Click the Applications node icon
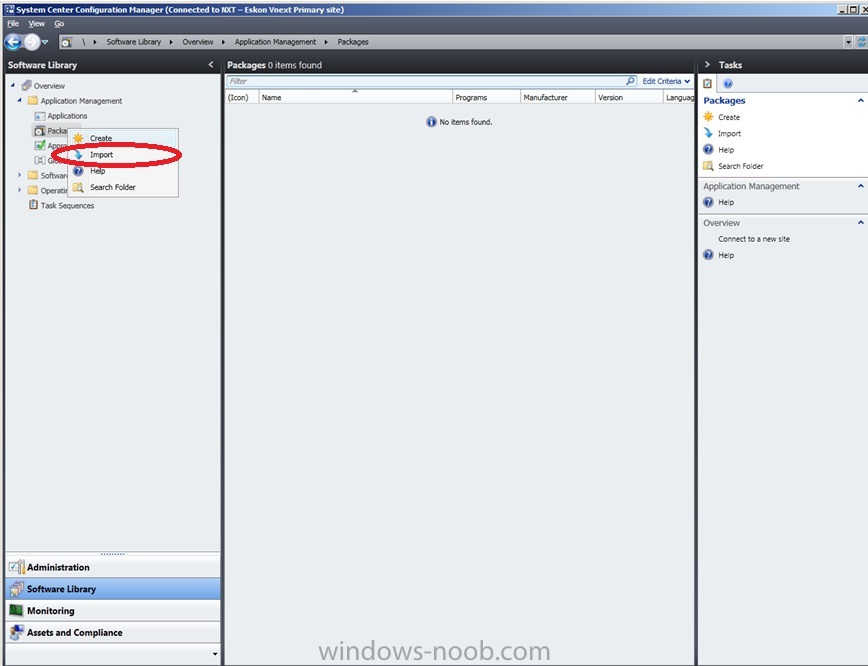 (x=40, y=116)
